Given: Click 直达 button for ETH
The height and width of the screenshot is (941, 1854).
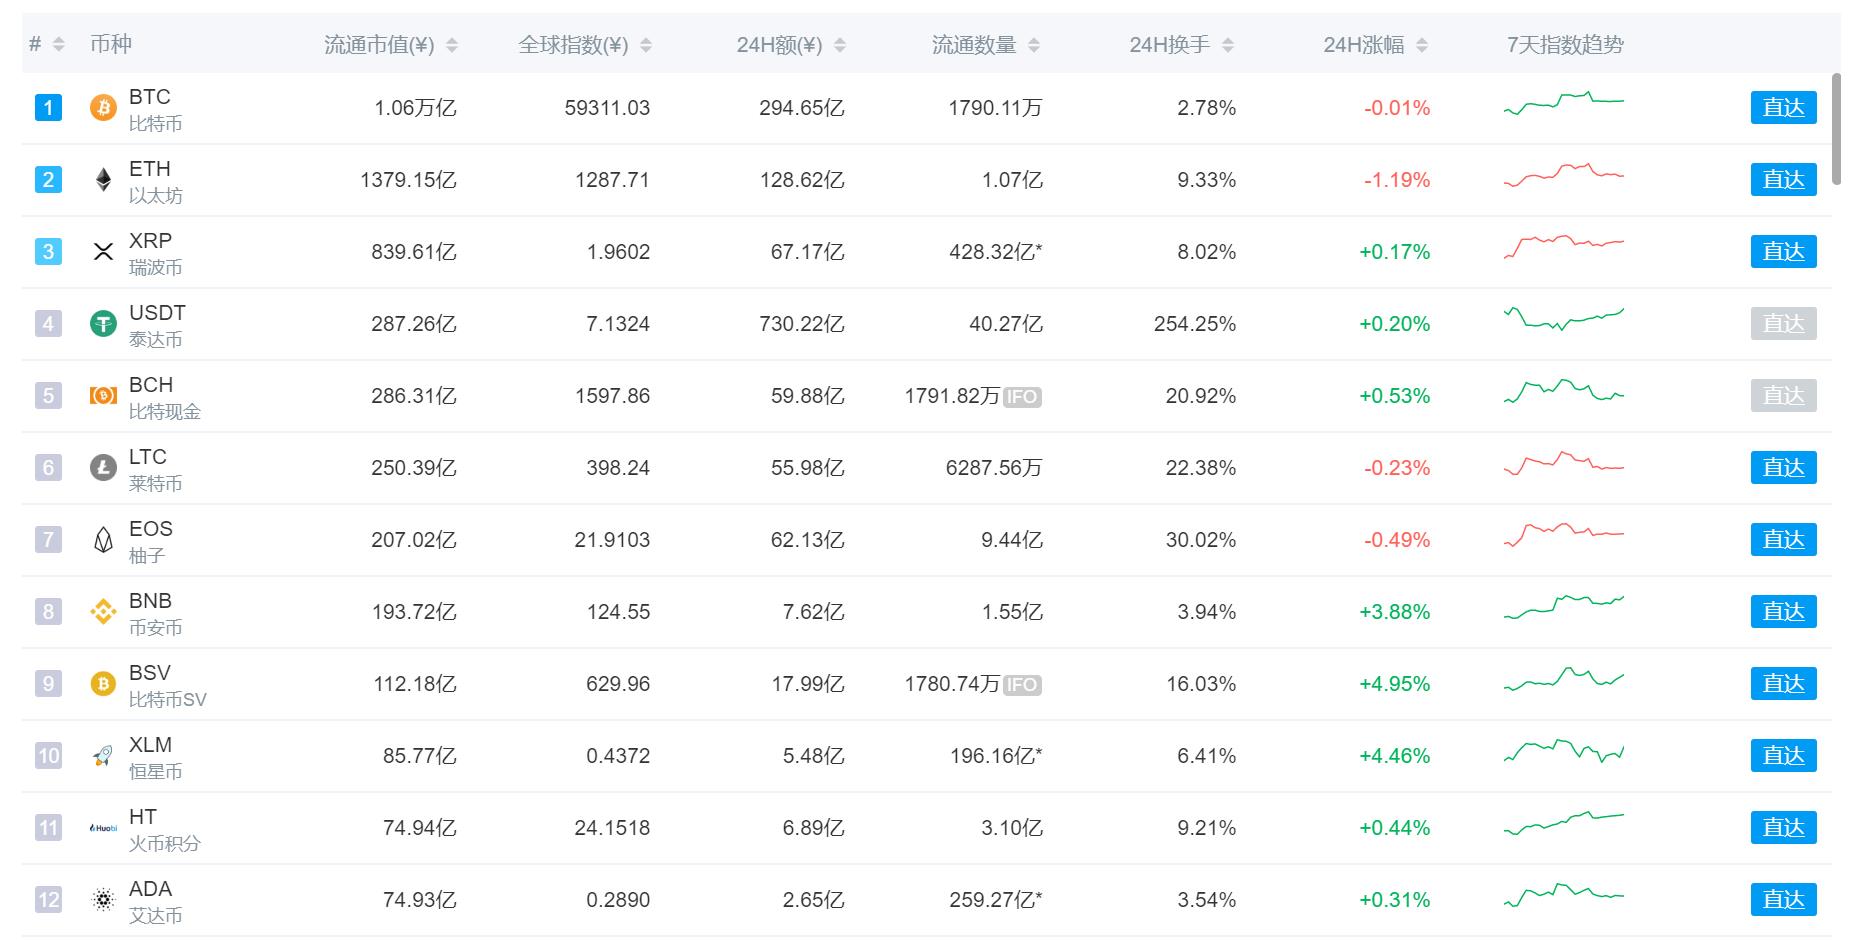Looking at the screenshot, I should click(x=1783, y=179).
